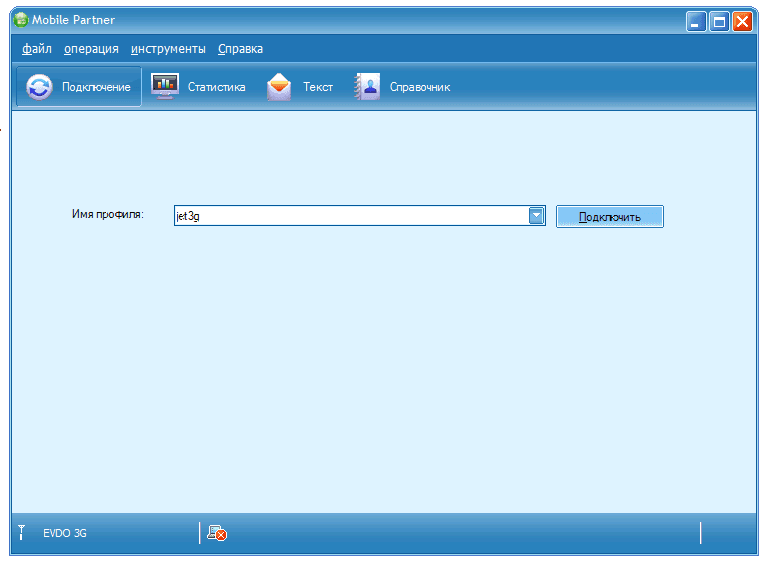Open the Справка menu
768x565 pixels.
tap(240, 49)
